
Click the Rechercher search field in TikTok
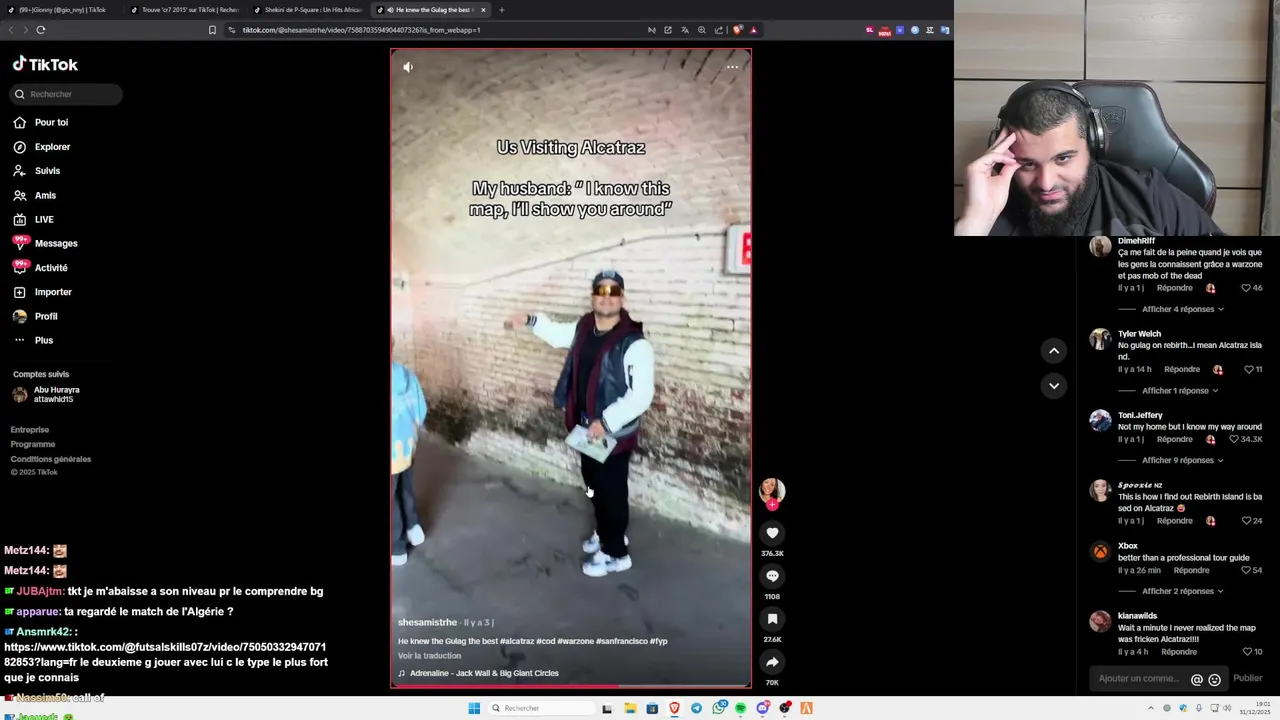click(66, 94)
